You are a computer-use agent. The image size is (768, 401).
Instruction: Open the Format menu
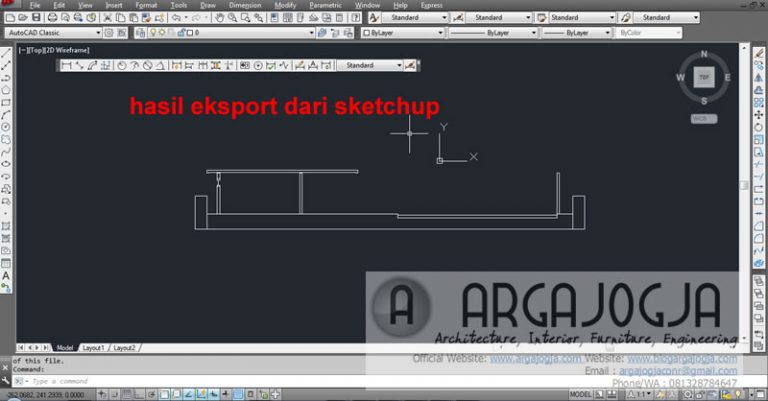coord(146,5)
